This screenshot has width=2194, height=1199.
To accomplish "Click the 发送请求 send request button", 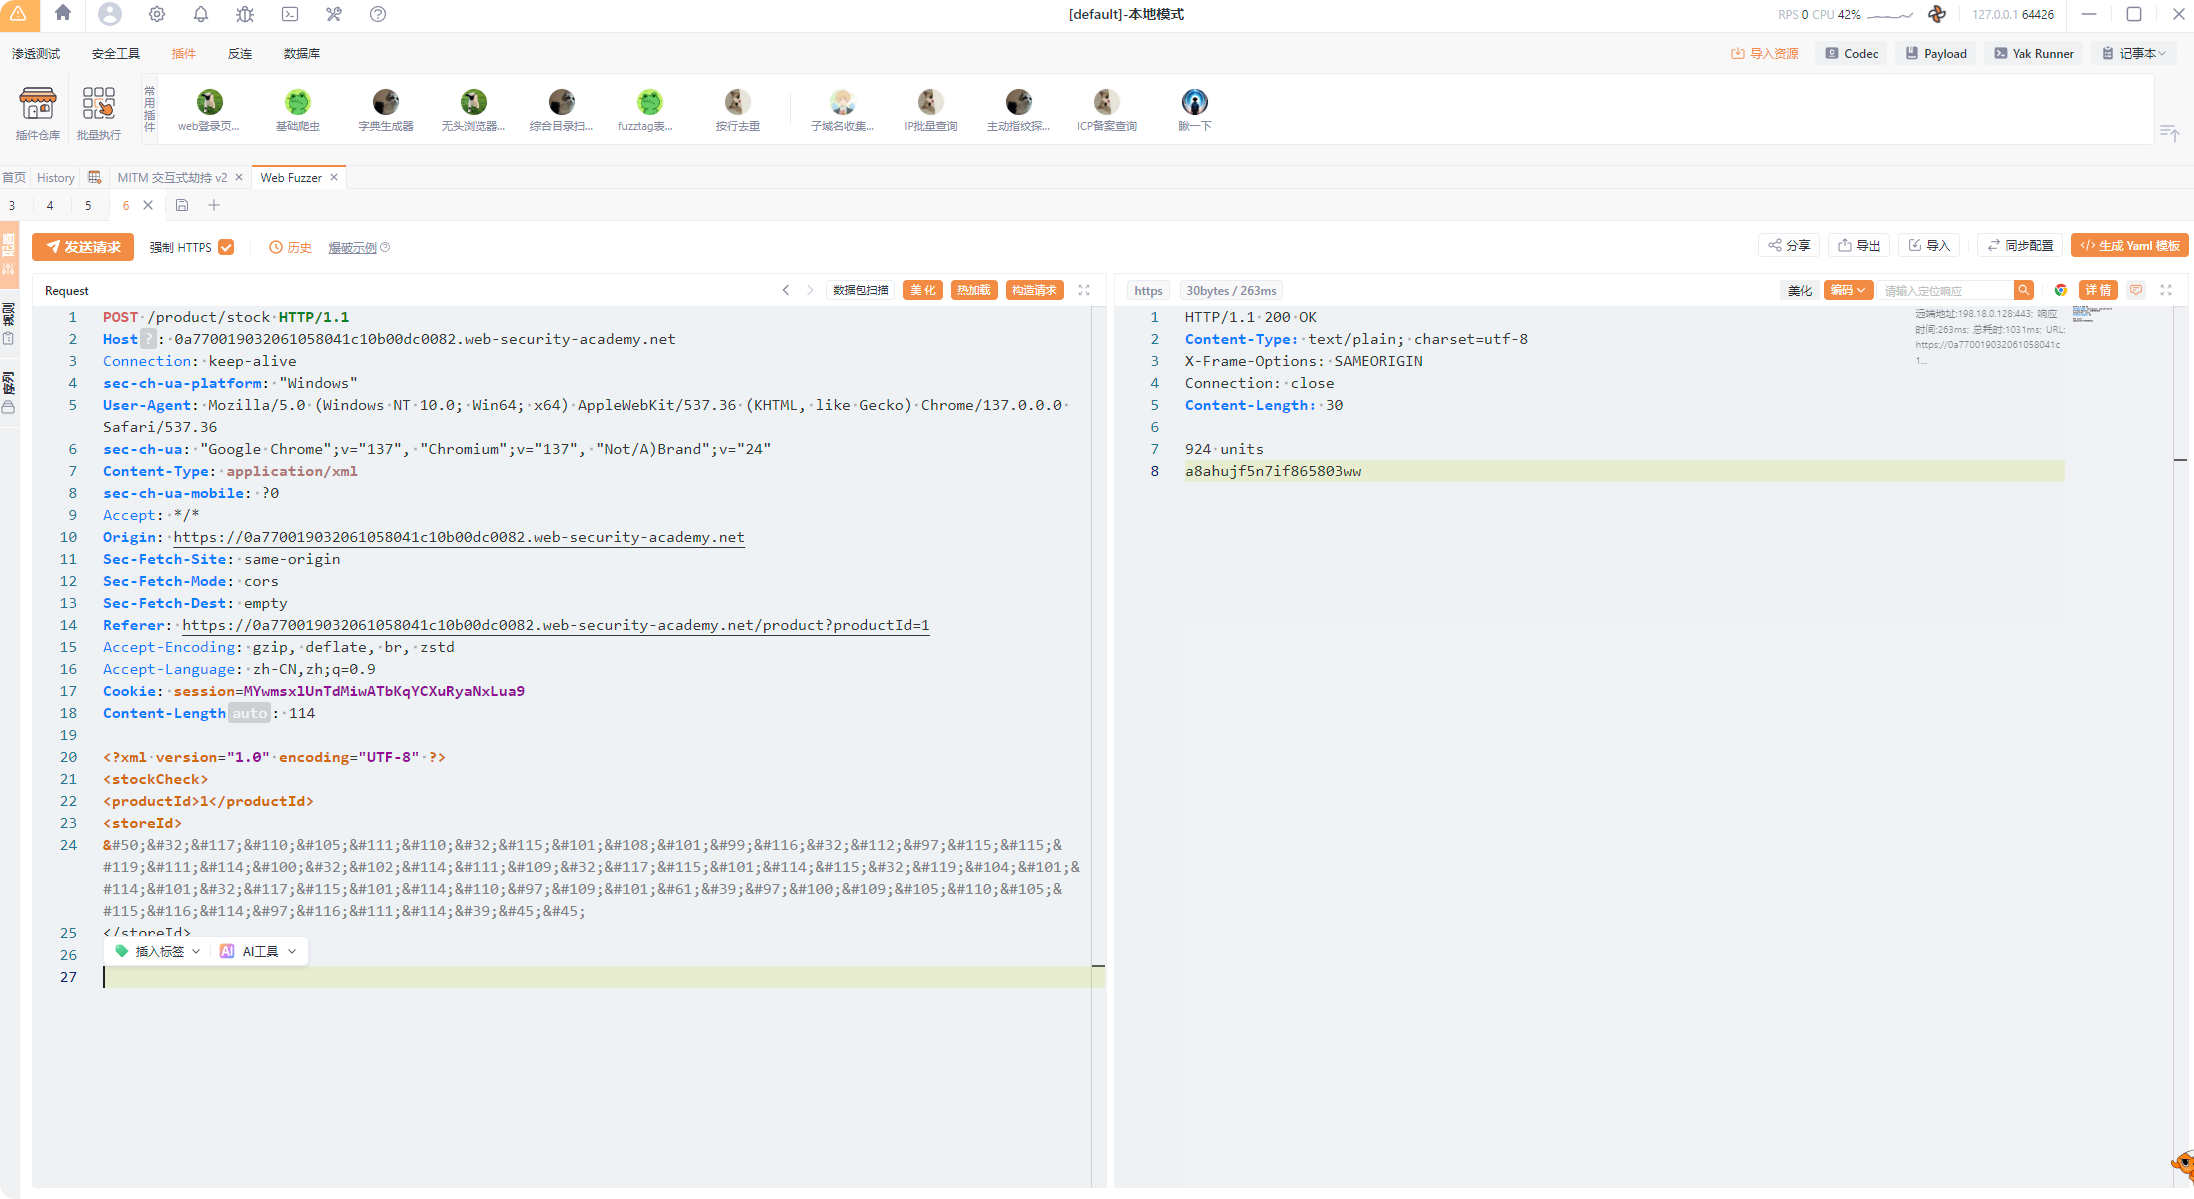I will click(x=83, y=247).
